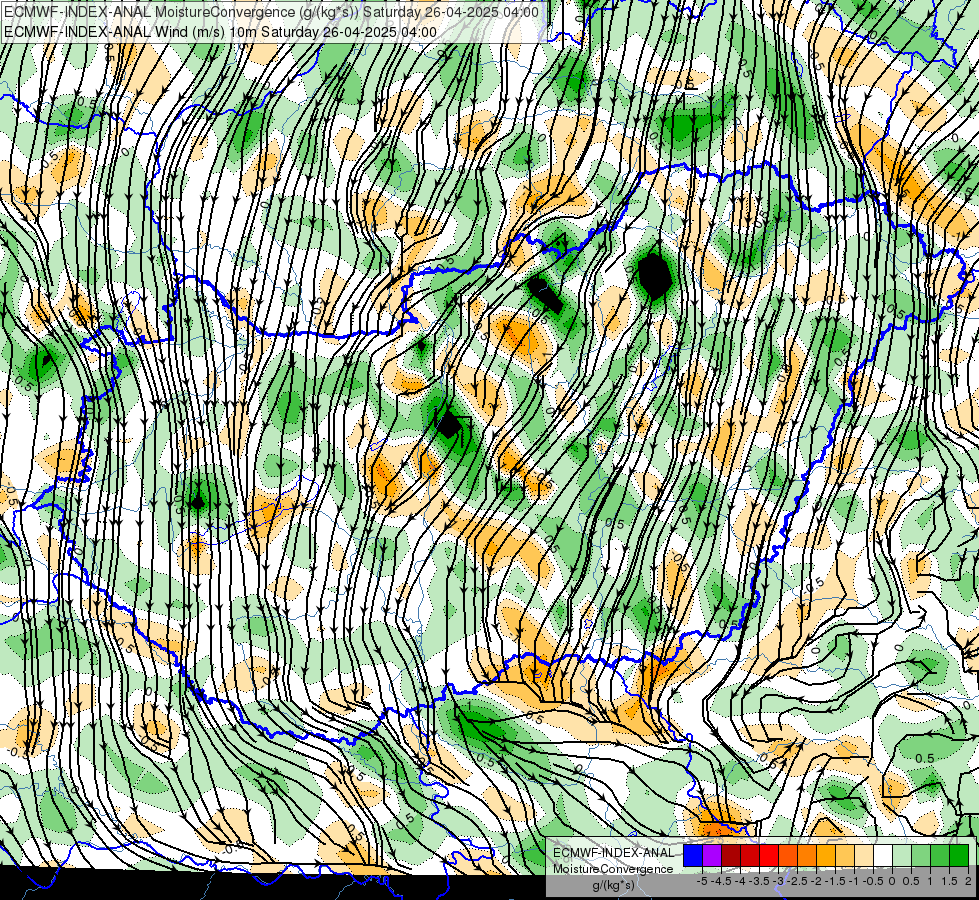Pick the bright red swatch between -3.5 and -3
Image resolution: width=979 pixels, height=900 pixels.
point(769,855)
